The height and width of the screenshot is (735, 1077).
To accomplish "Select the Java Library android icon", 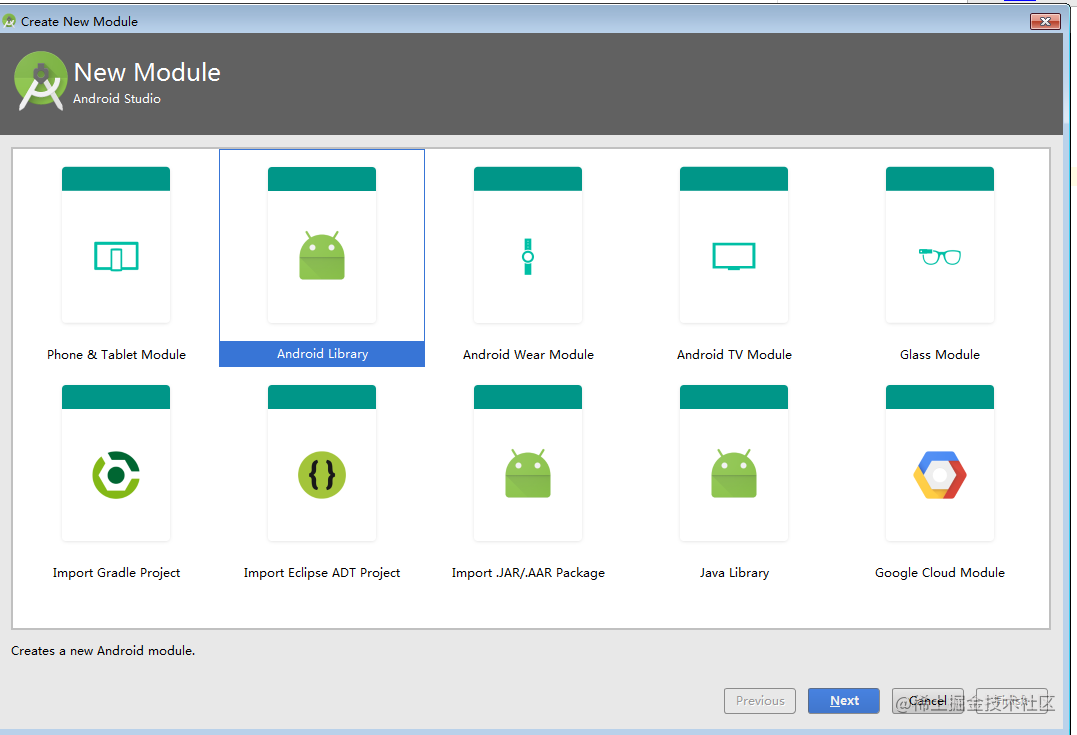I will pos(734,473).
